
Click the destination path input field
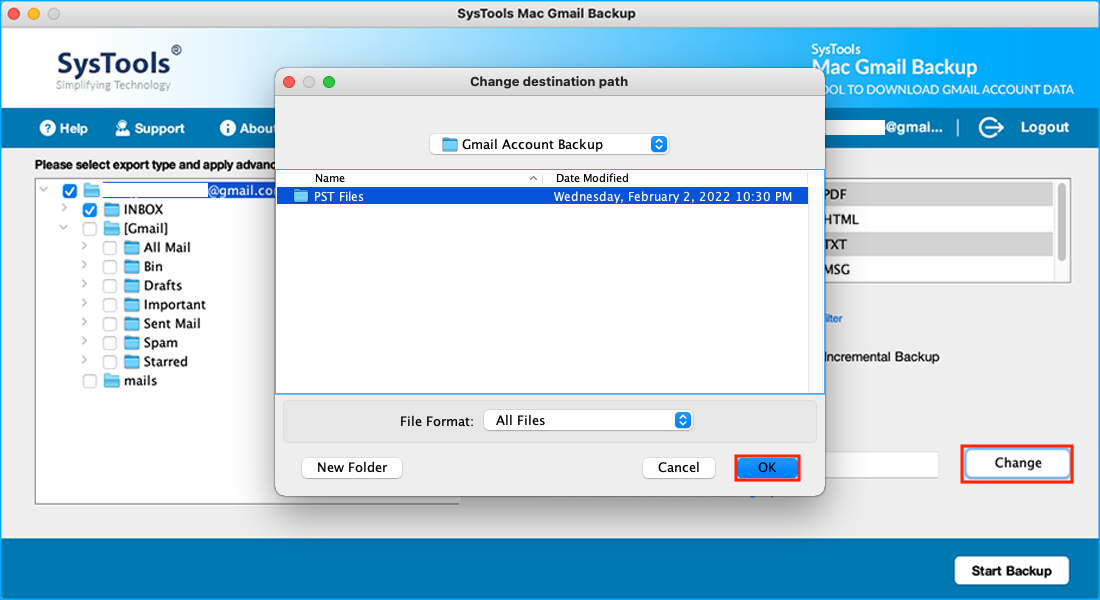(881, 465)
